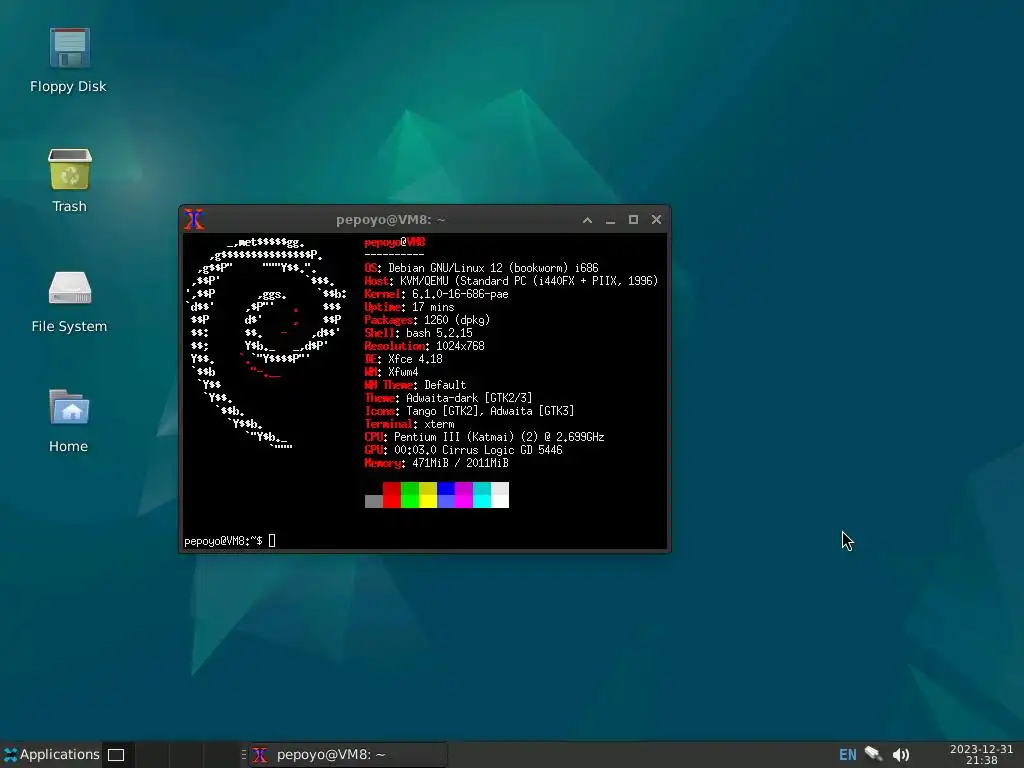Minimize the pepoyo@VM8 terminal window
Viewport: 1024px width, 768px height.
click(x=610, y=220)
